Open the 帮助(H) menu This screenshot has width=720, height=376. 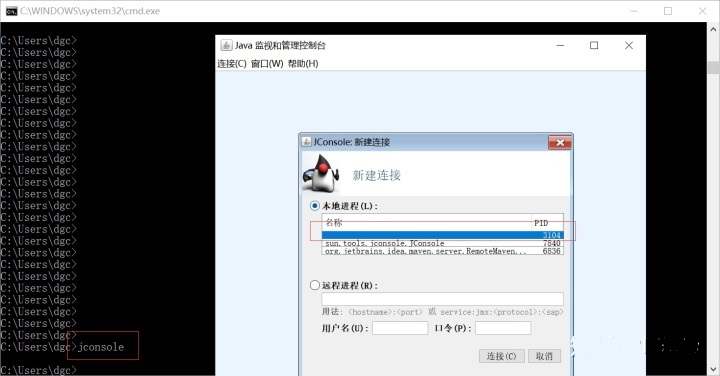pyautogui.click(x=303, y=63)
